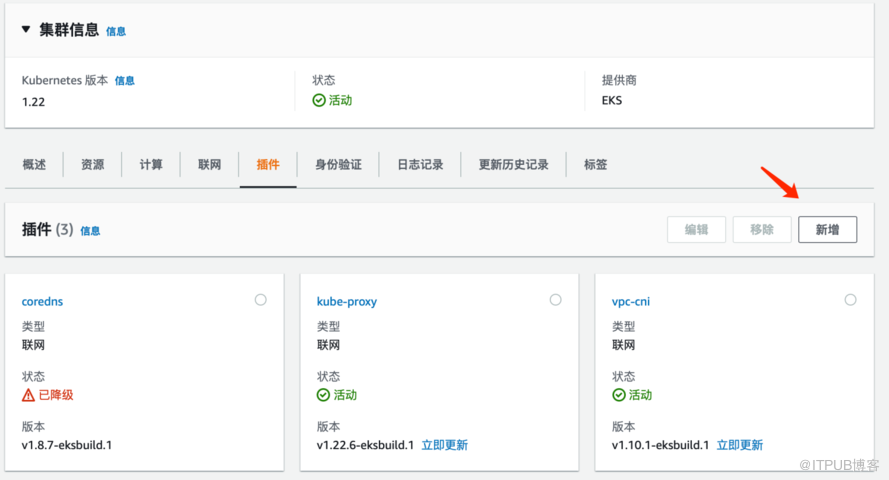Open 信息 link next to Kubernetes 版本
The width and height of the screenshot is (889, 480).
click(124, 81)
